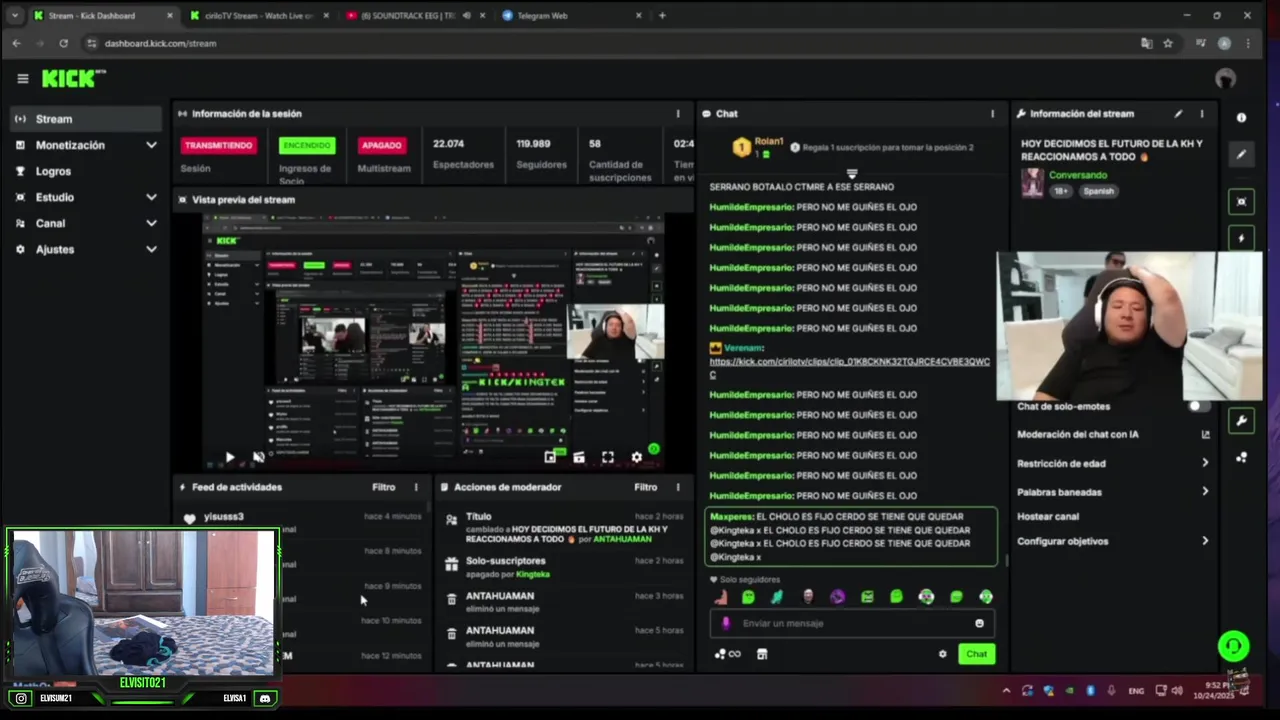Click the dots cluster icon below the wrench
The width and height of the screenshot is (1280, 720).
coord(1241,457)
